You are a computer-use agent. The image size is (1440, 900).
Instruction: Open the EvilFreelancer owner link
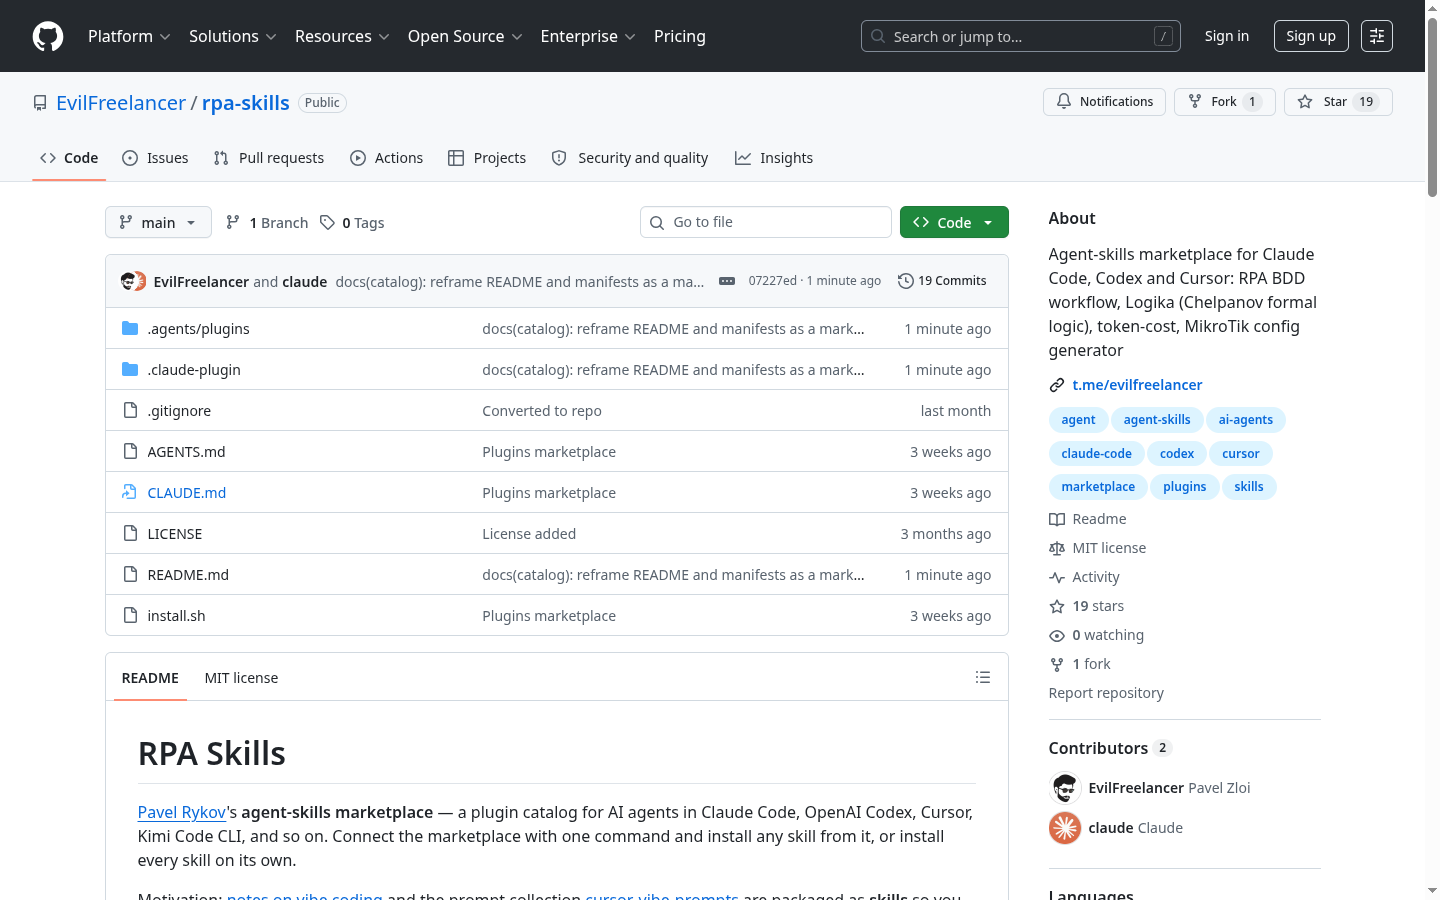[121, 103]
